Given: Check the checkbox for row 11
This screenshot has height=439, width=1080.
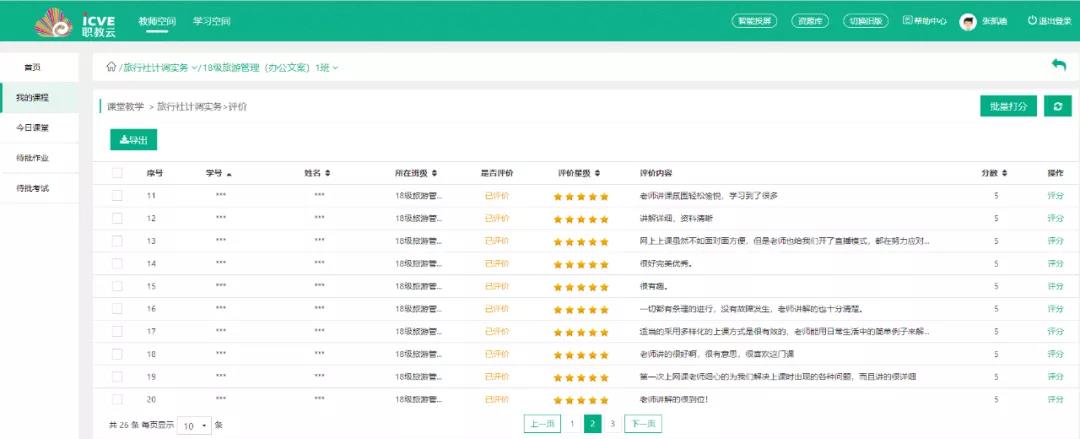Looking at the screenshot, I should 117,196.
